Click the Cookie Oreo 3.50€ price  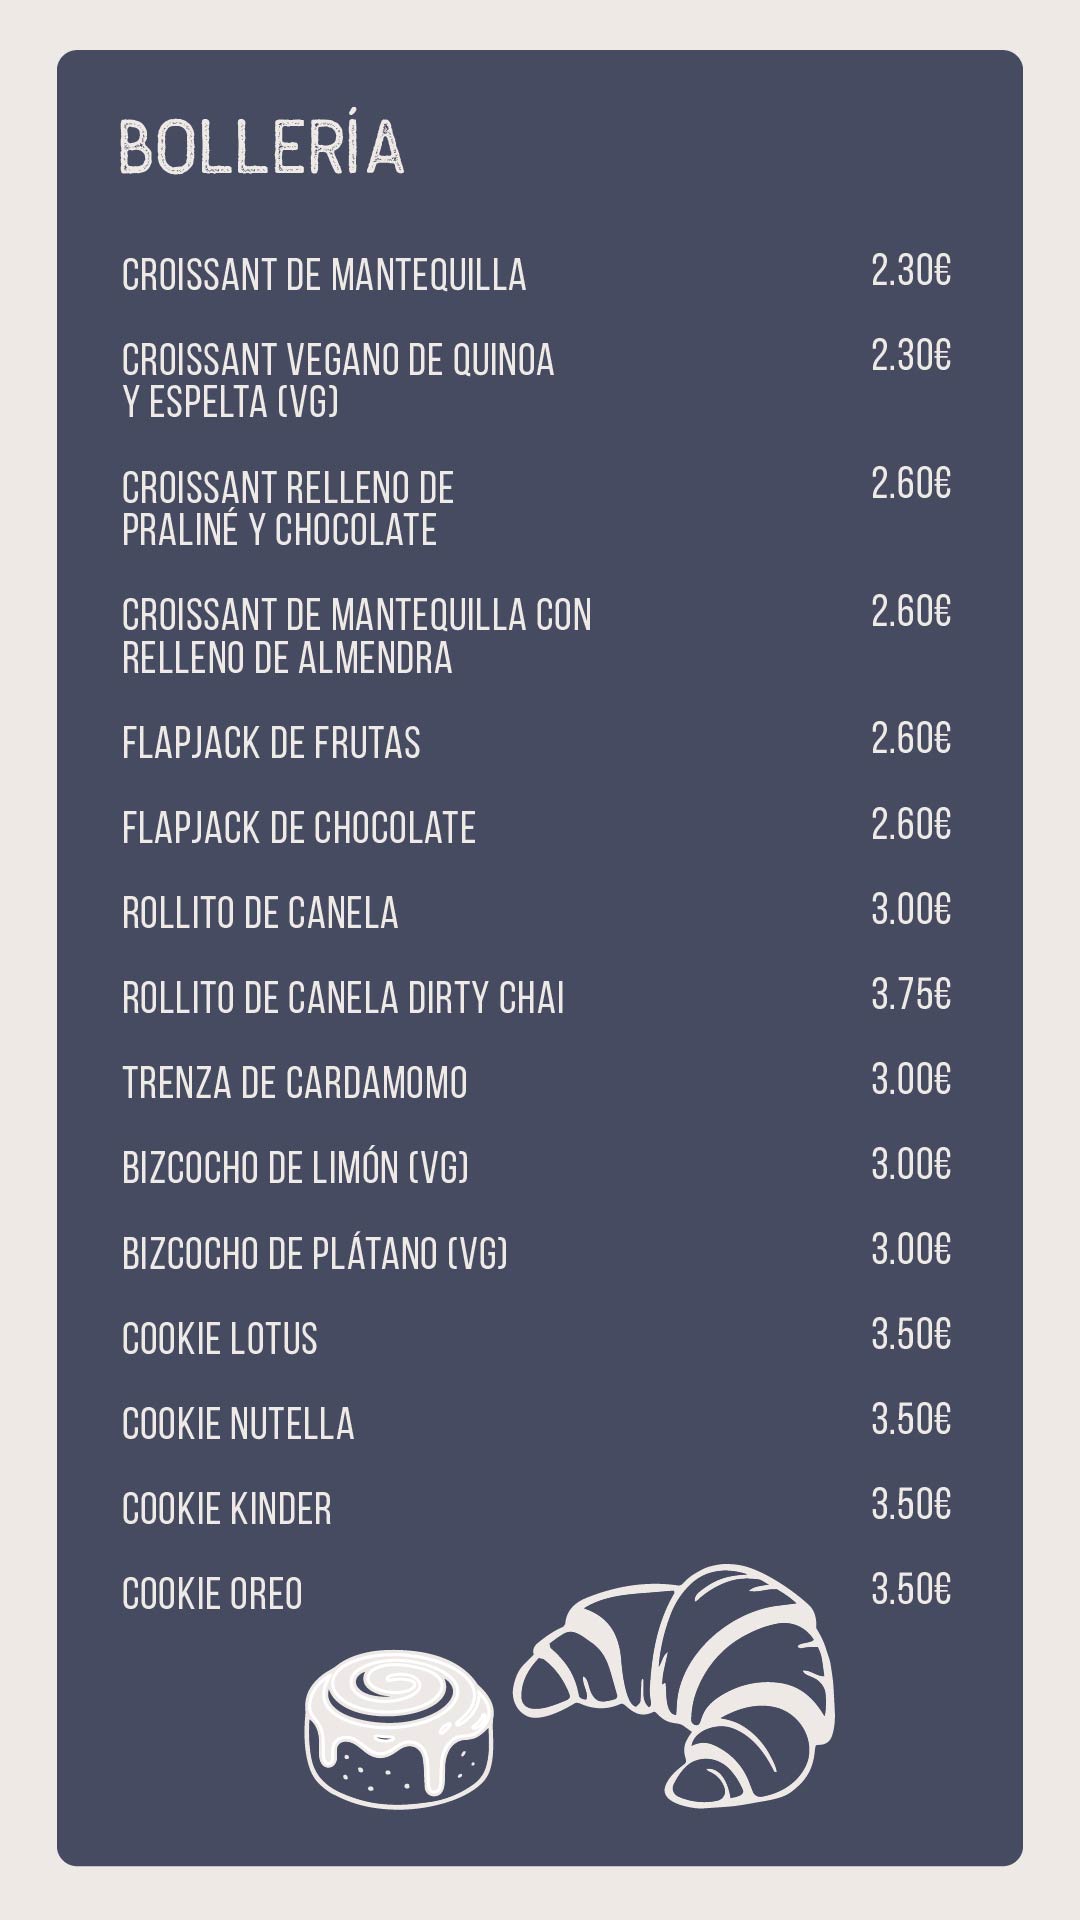tap(911, 1589)
